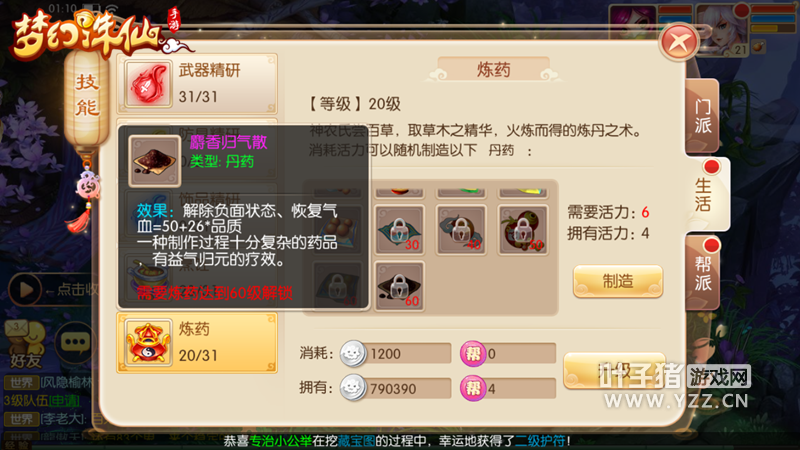The width and height of the screenshot is (800, 450).
Task: Close the skill panel with red X
Action: tap(679, 42)
